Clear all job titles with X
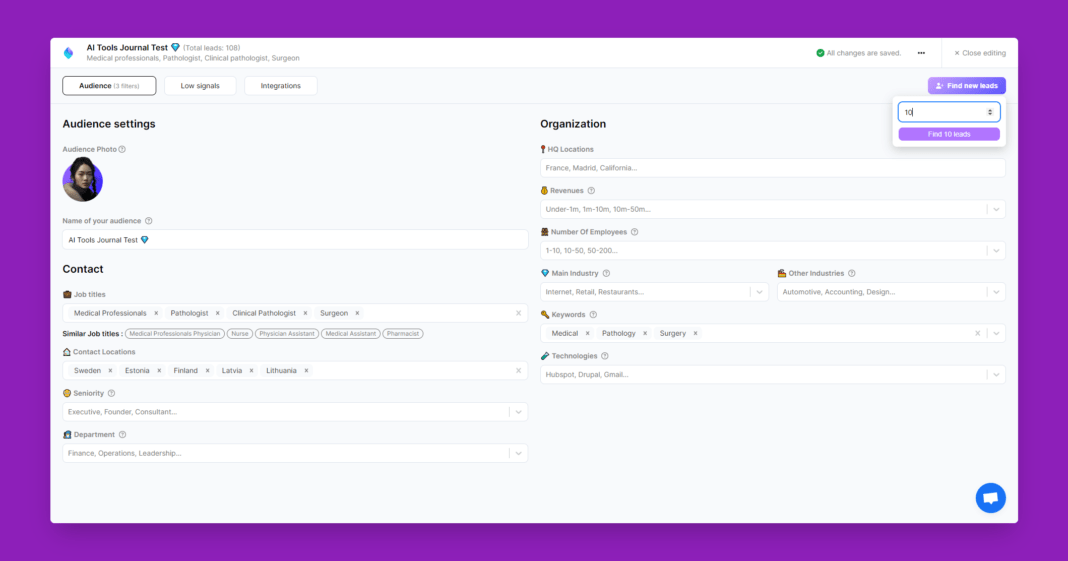This screenshot has height=561, width=1068. (x=518, y=313)
